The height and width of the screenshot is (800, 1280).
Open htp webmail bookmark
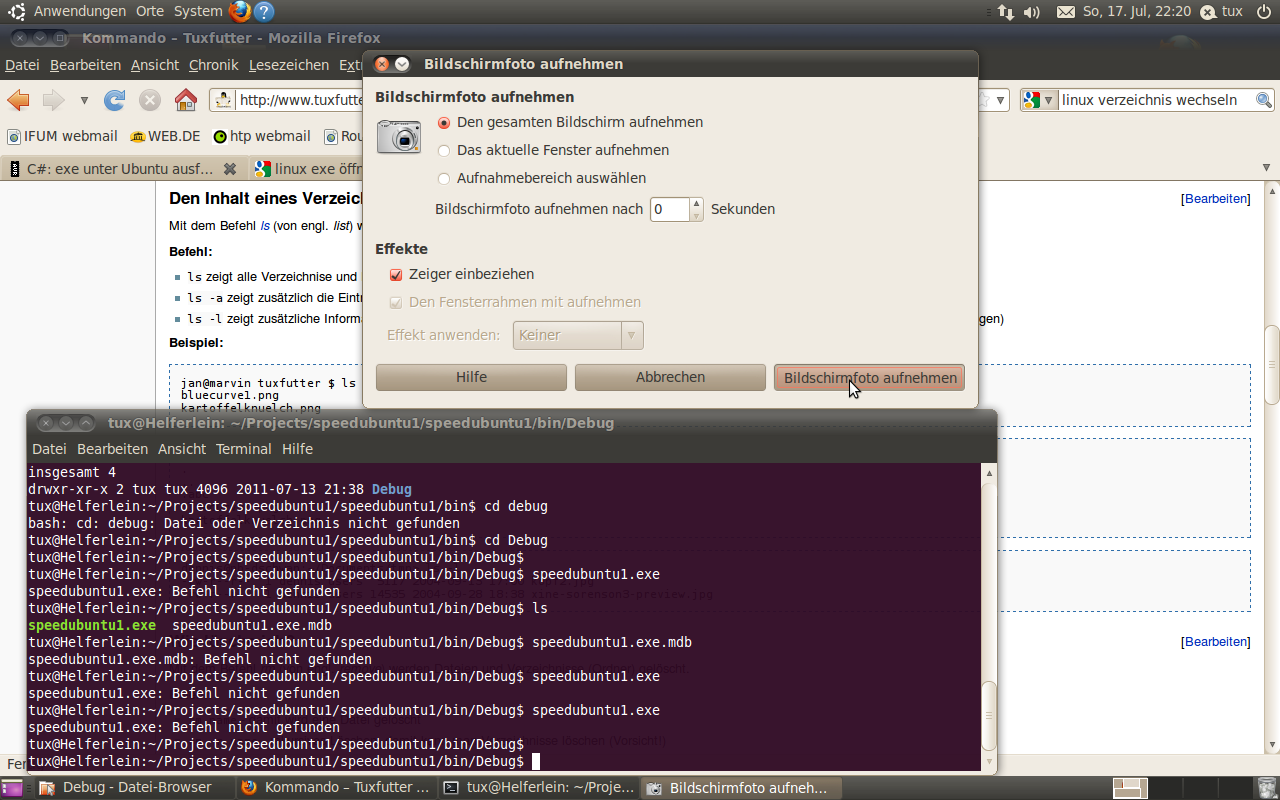[262, 136]
